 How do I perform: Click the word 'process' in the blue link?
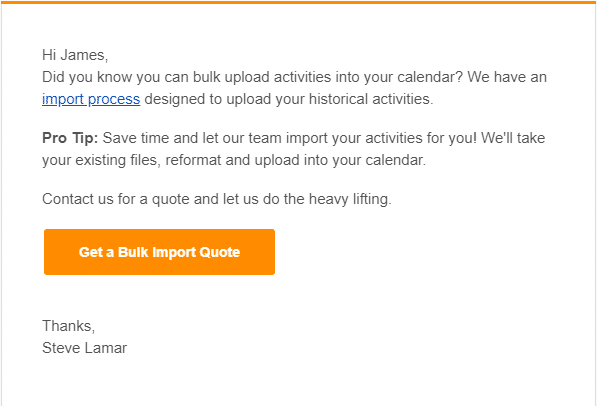coord(114,99)
